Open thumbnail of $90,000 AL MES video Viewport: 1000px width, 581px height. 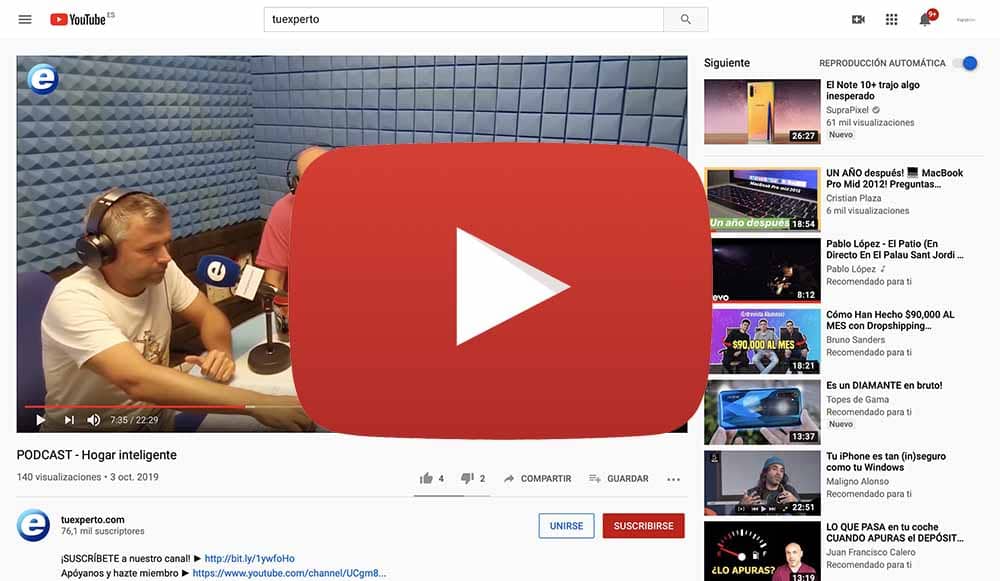(x=762, y=341)
